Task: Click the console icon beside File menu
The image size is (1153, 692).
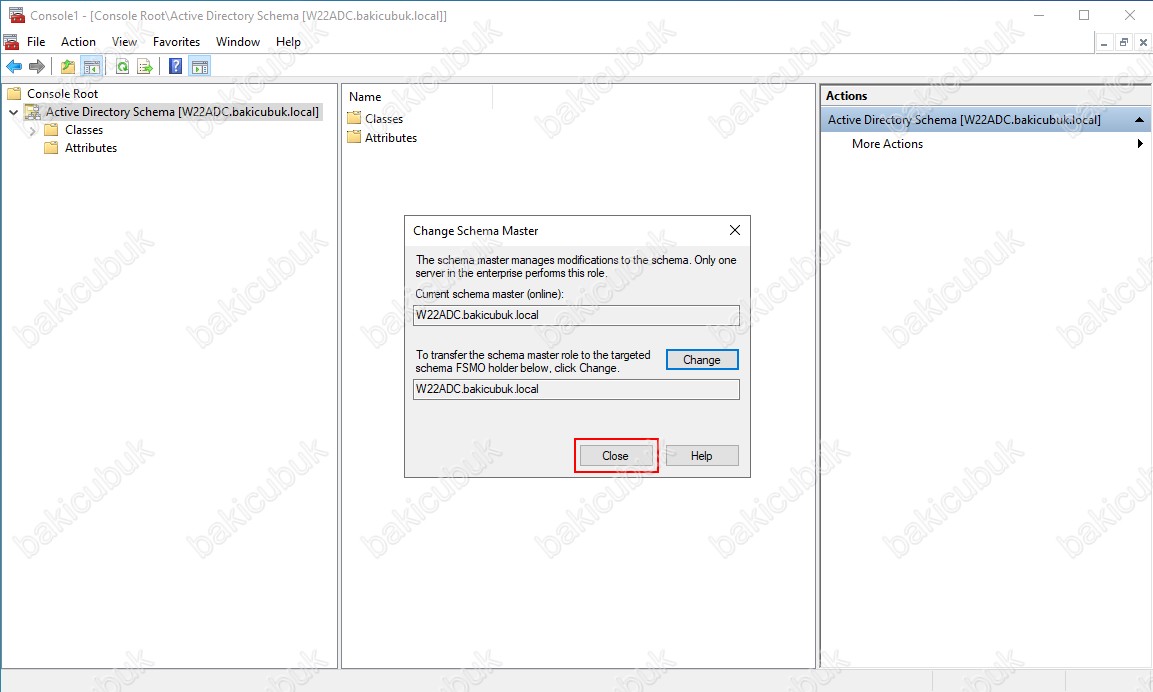Action: [x=11, y=41]
